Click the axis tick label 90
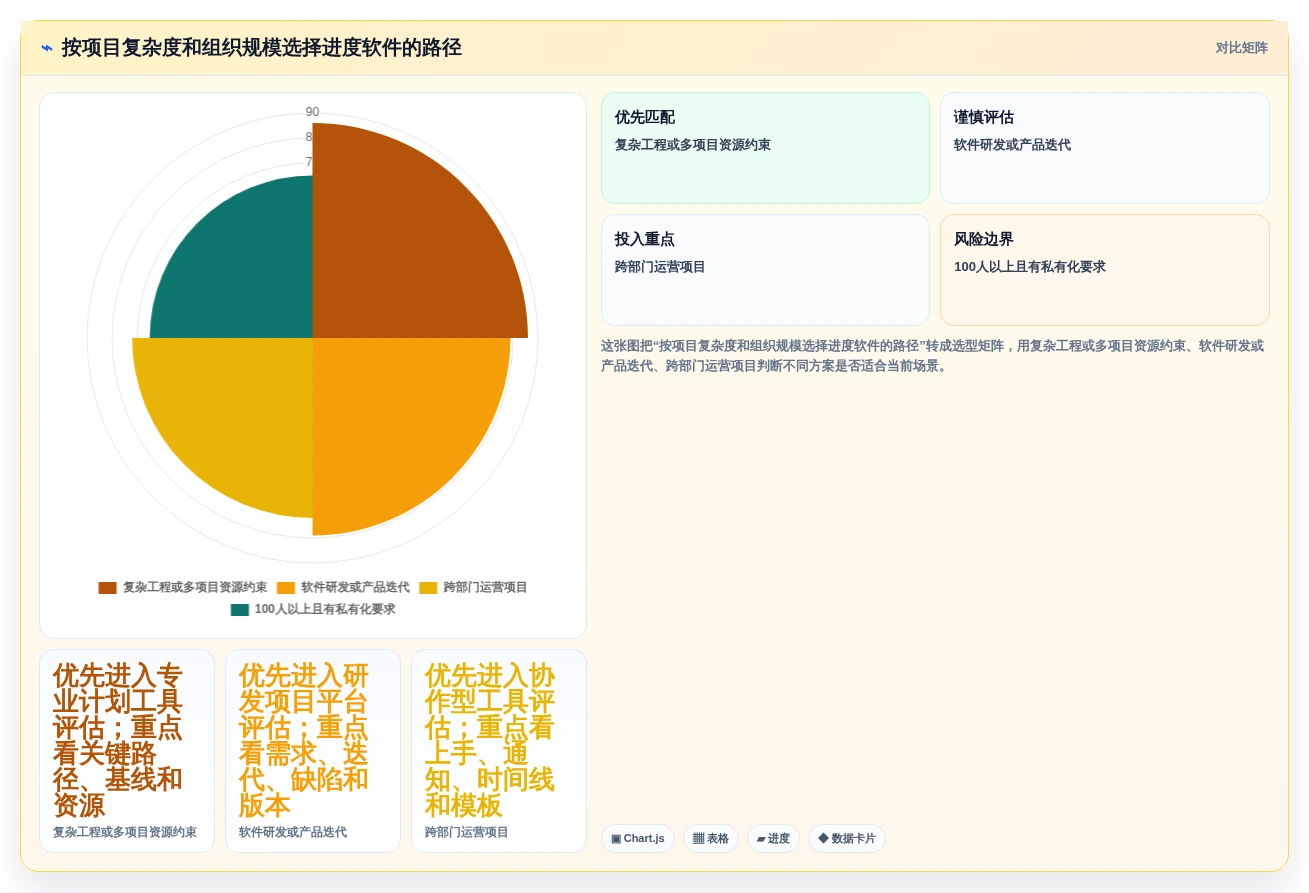Image resolution: width=1309 pixels, height=893 pixels. tap(312, 112)
